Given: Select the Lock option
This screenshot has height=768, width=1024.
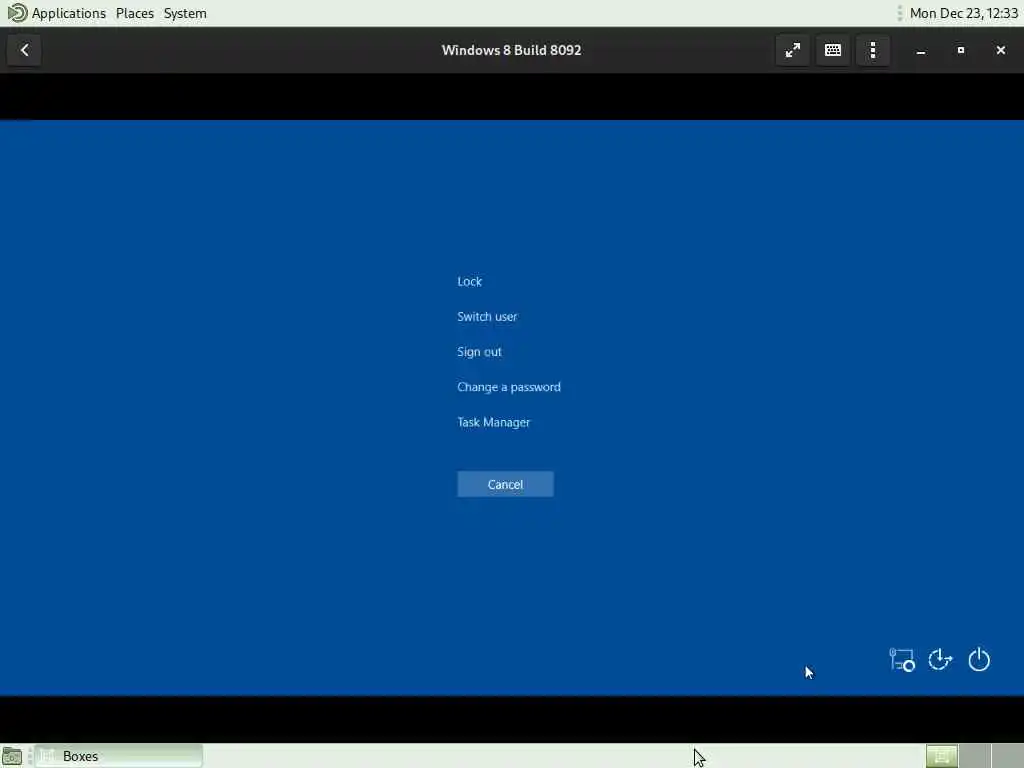Looking at the screenshot, I should (x=470, y=281).
